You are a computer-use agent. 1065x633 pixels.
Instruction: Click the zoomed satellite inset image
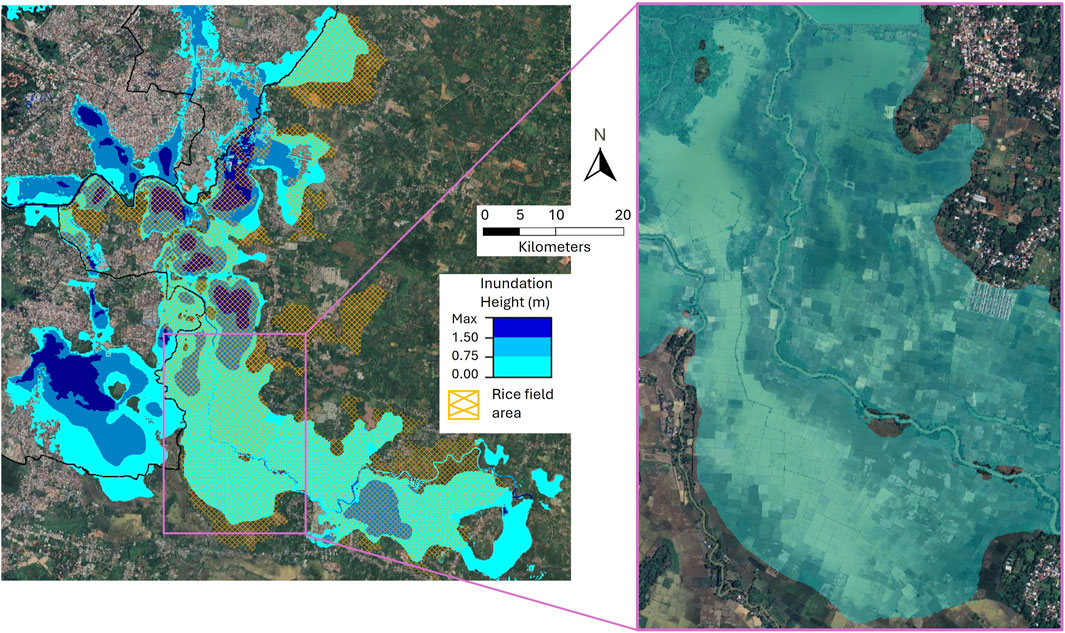point(850,316)
